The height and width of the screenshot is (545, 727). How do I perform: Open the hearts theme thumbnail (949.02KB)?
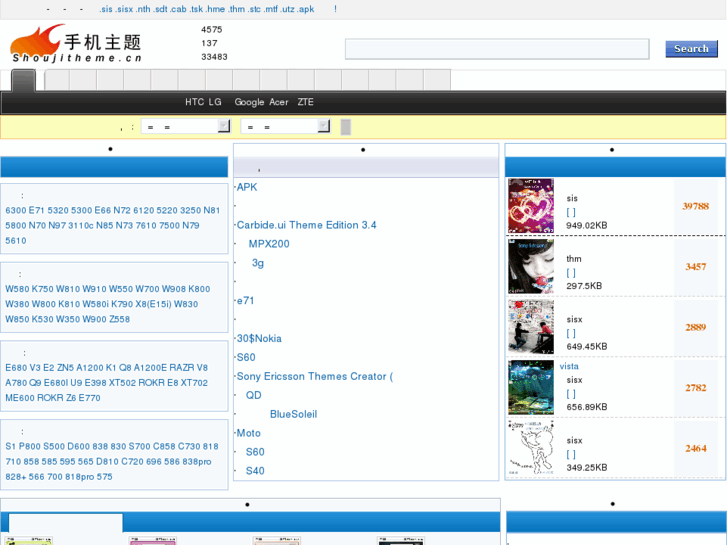531,206
